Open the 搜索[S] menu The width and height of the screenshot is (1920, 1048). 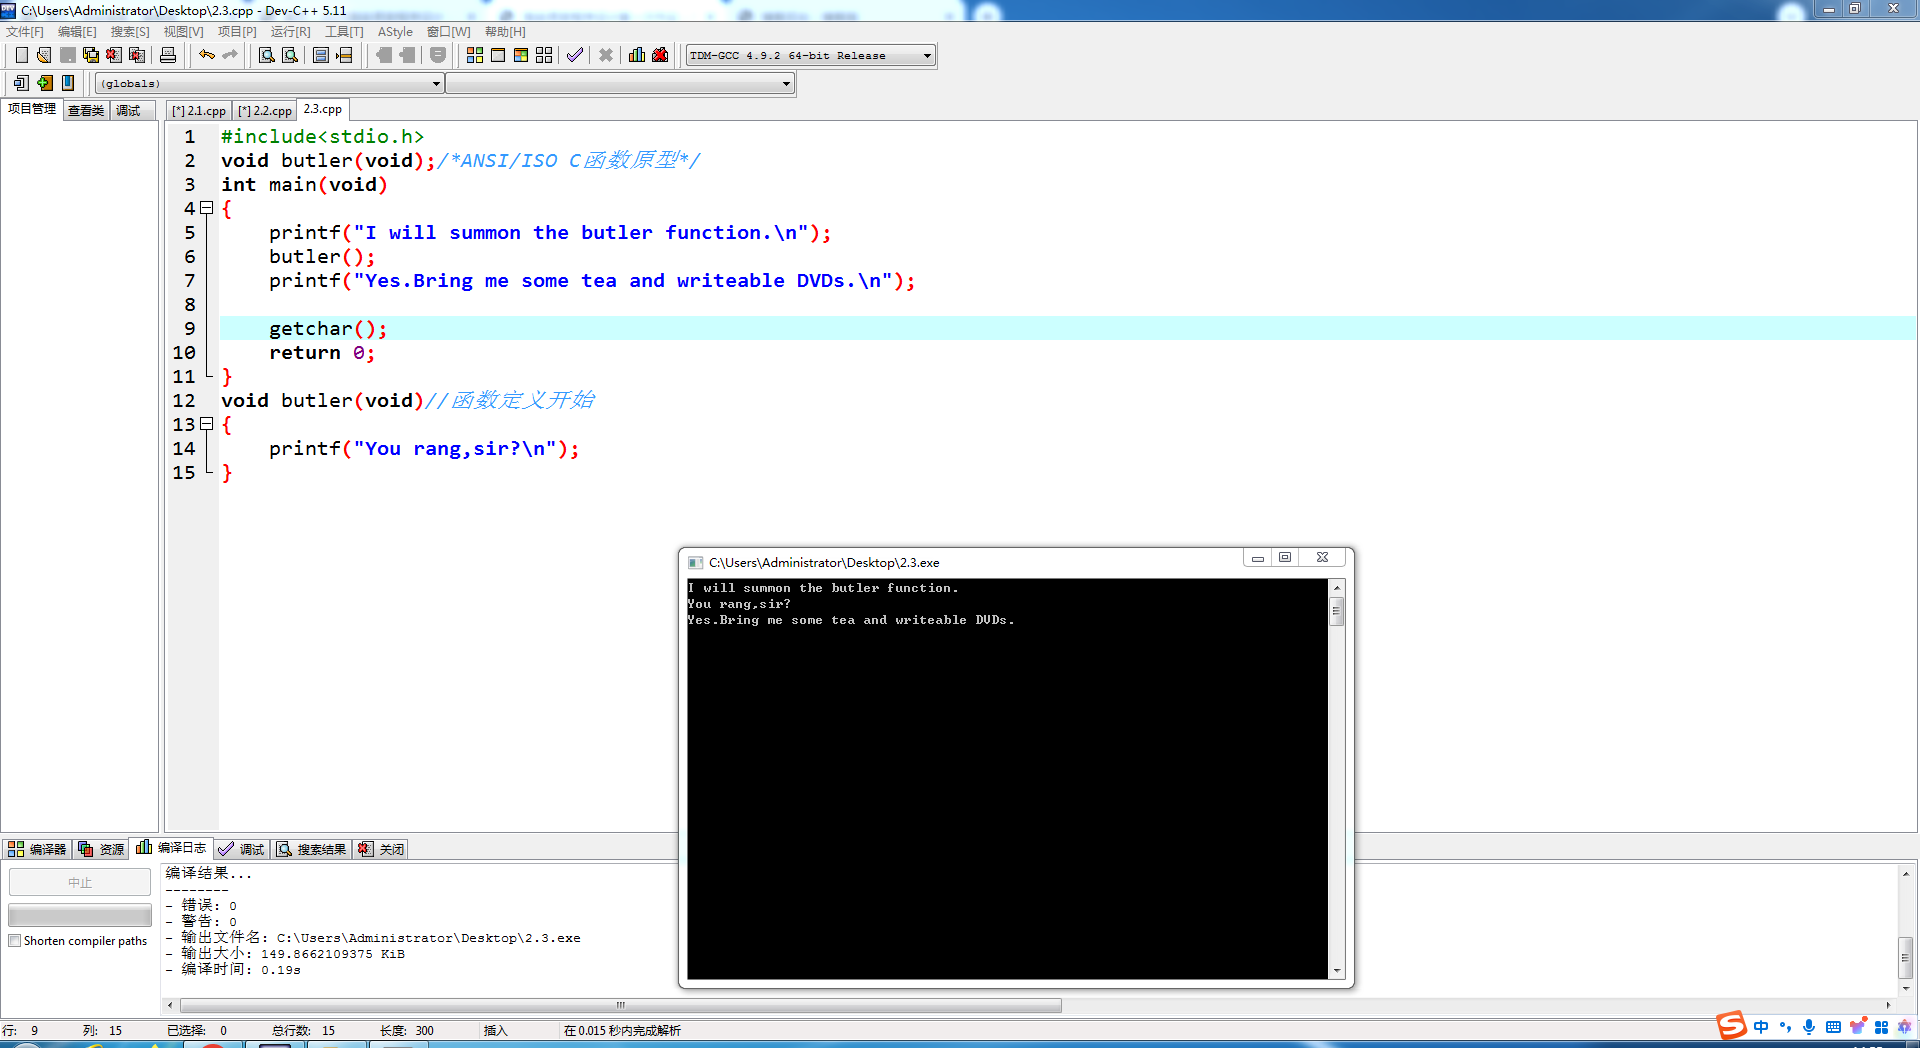point(130,32)
